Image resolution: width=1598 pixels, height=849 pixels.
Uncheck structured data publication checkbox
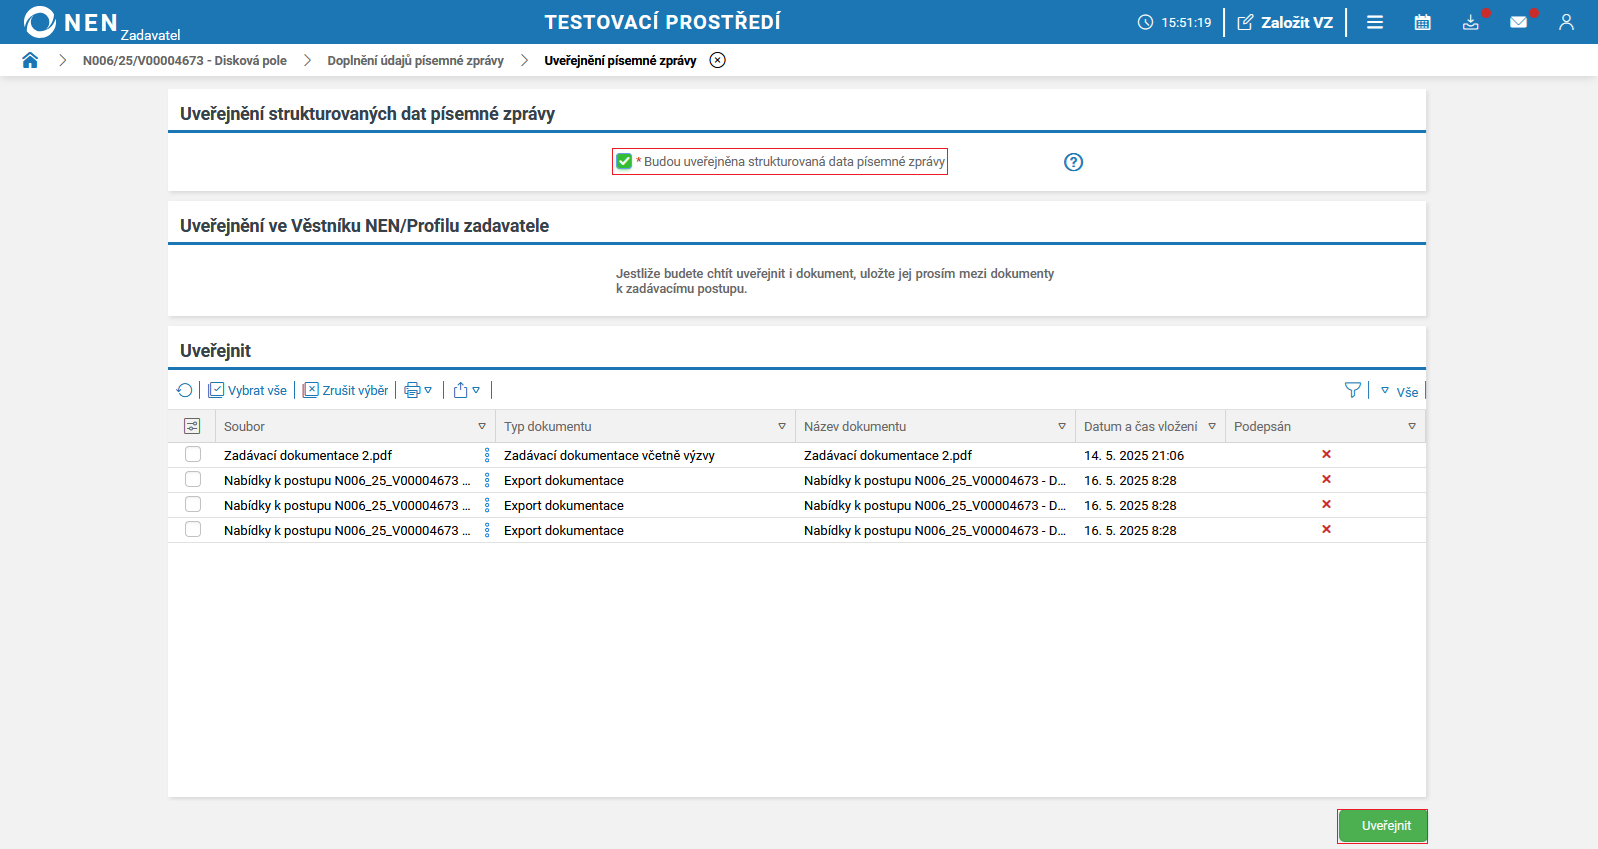click(624, 161)
